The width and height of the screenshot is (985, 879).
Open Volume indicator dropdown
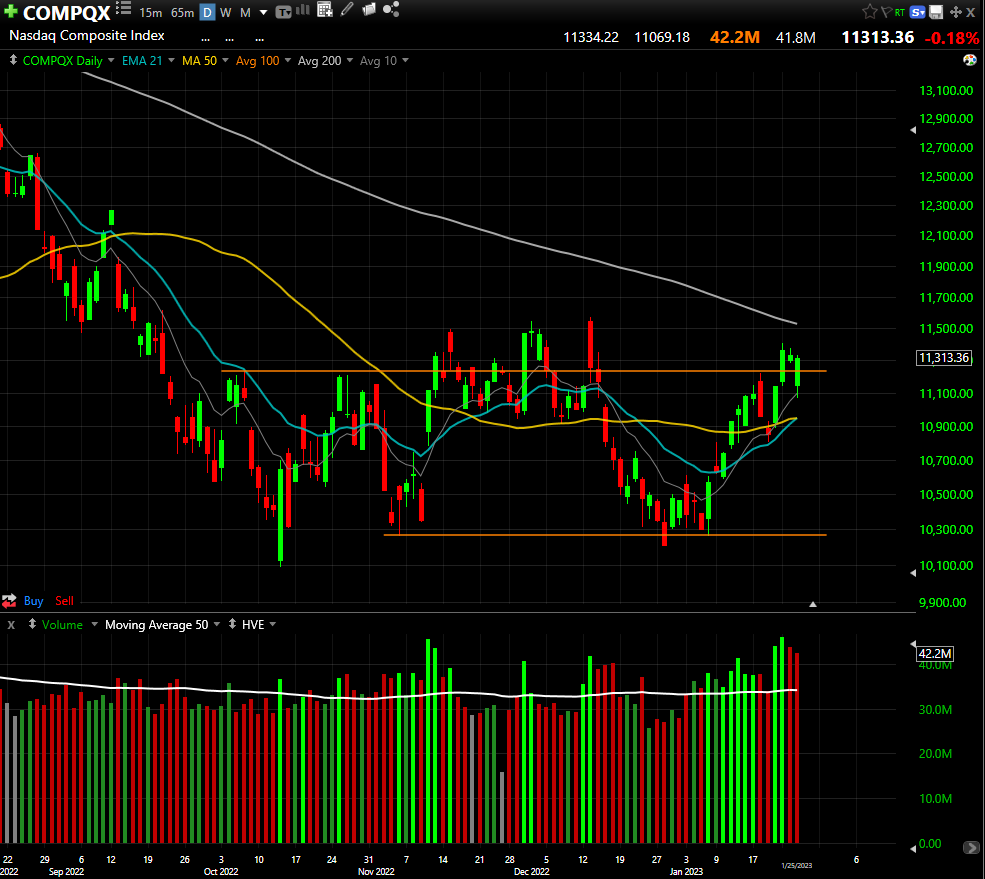(95, 624)
